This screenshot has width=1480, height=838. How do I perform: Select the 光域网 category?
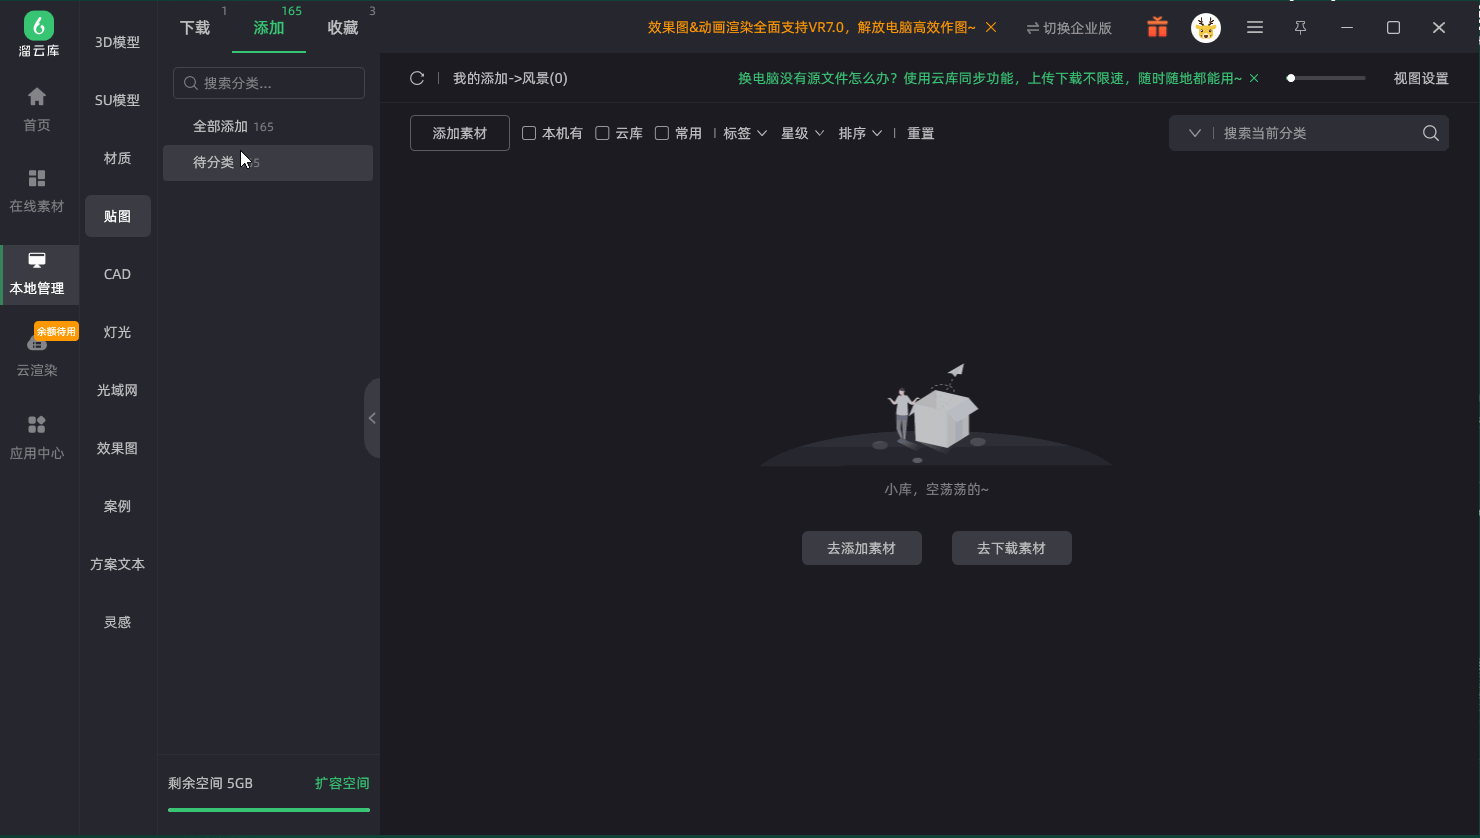(118, 390)
